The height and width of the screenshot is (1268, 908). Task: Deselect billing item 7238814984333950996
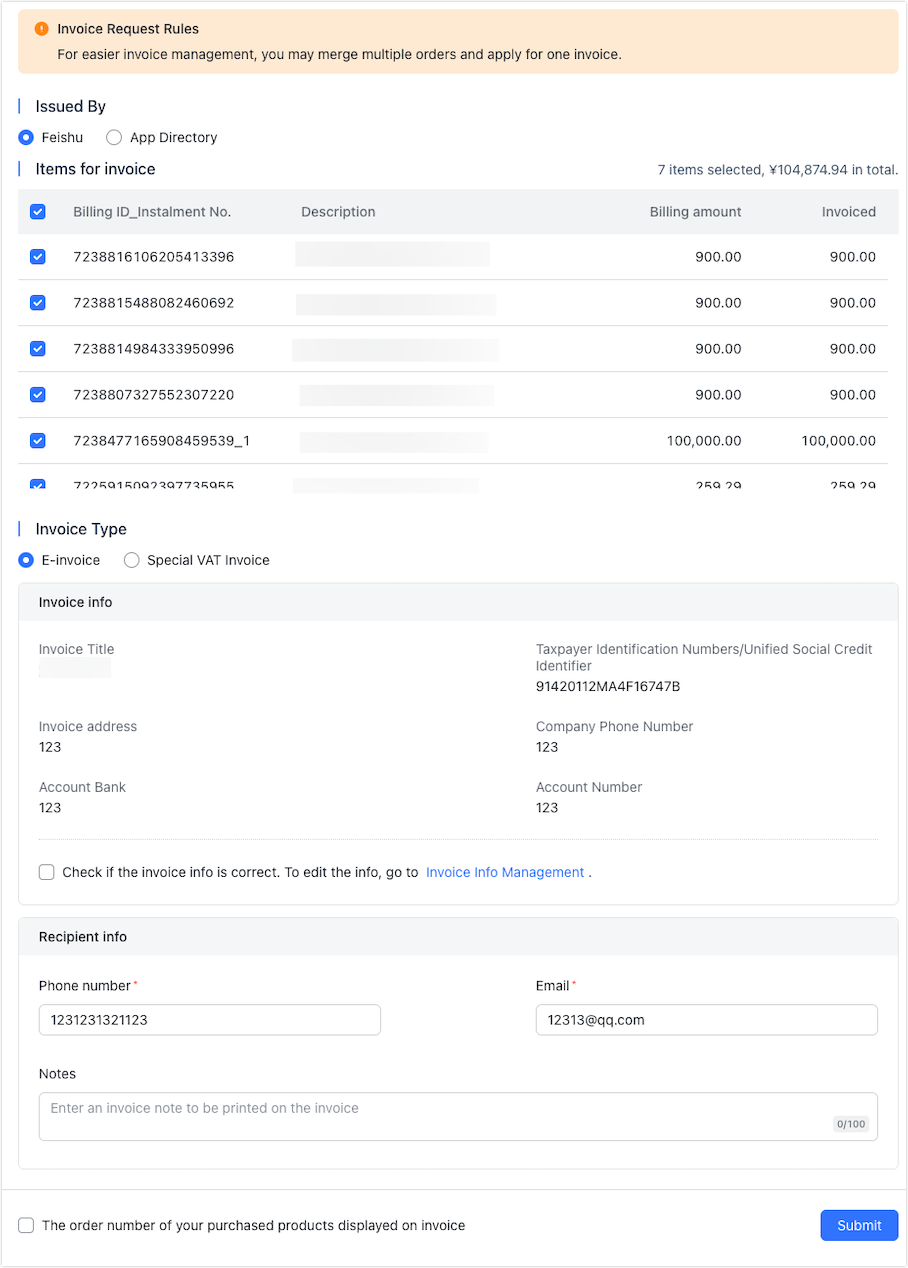pos(37,348)
